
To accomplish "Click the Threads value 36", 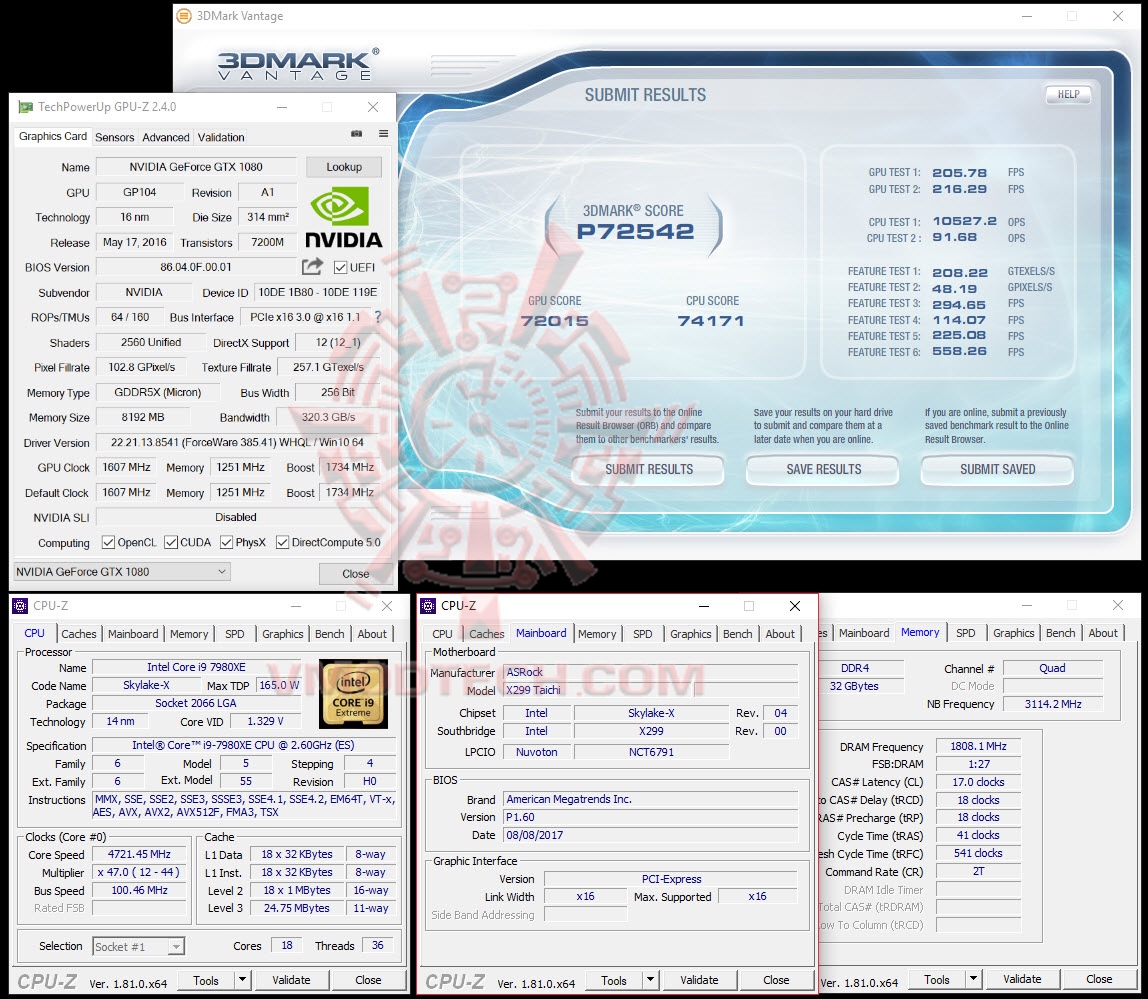I will click(x=377, y=946).
